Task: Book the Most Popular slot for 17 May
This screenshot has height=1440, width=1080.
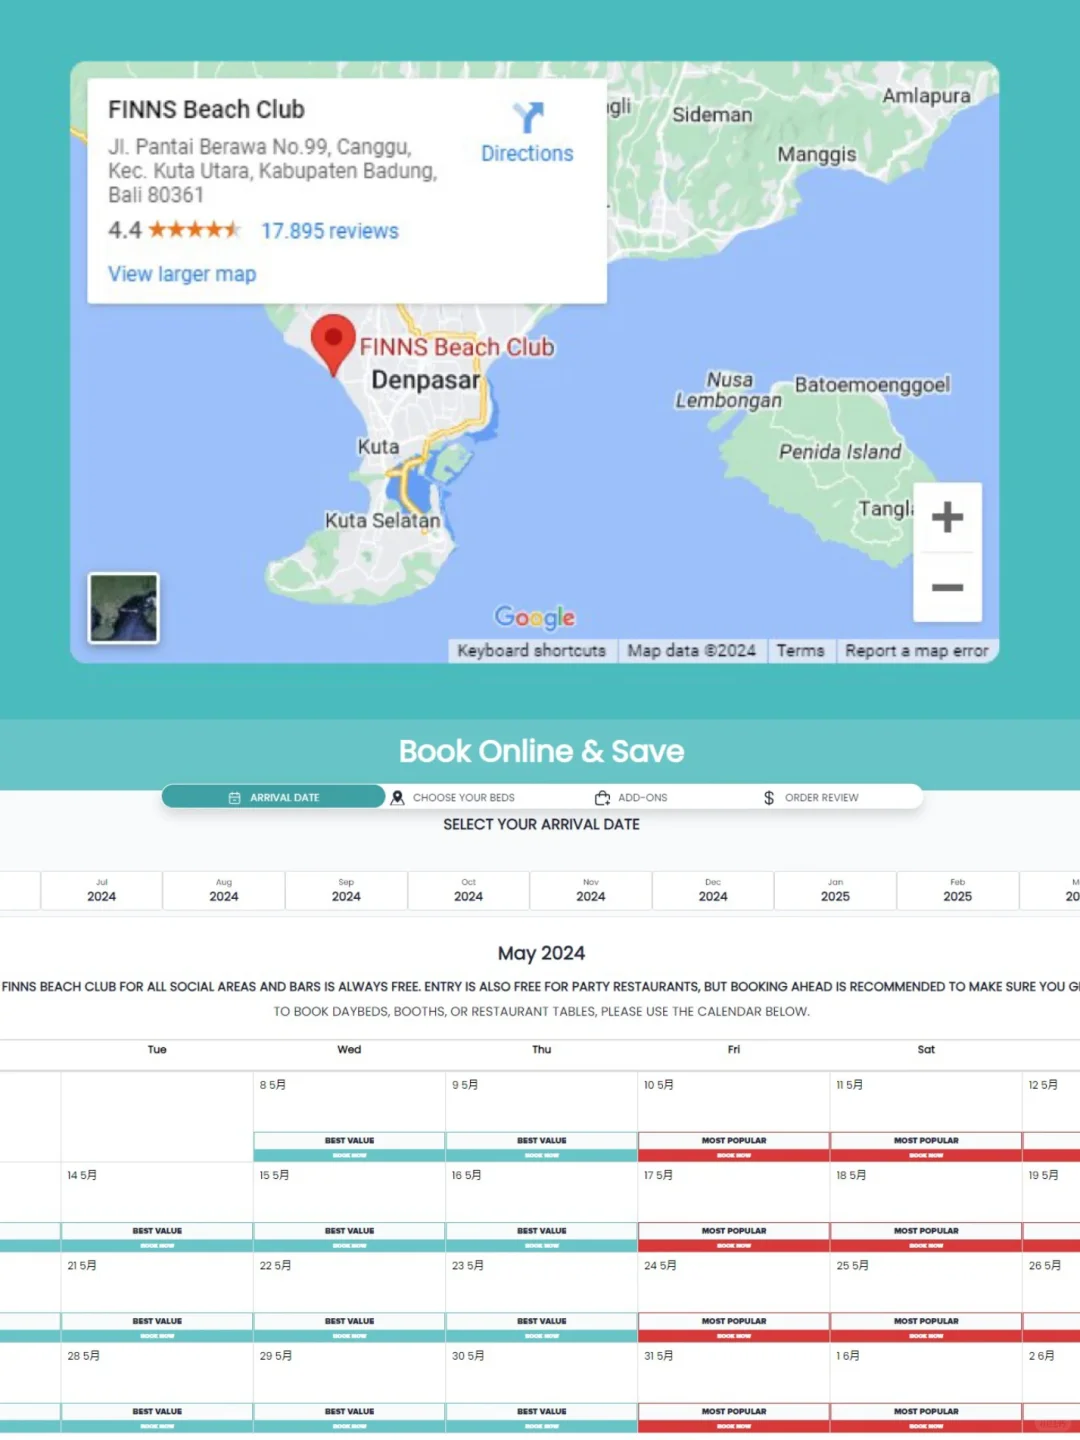Action: point(734,1237)
